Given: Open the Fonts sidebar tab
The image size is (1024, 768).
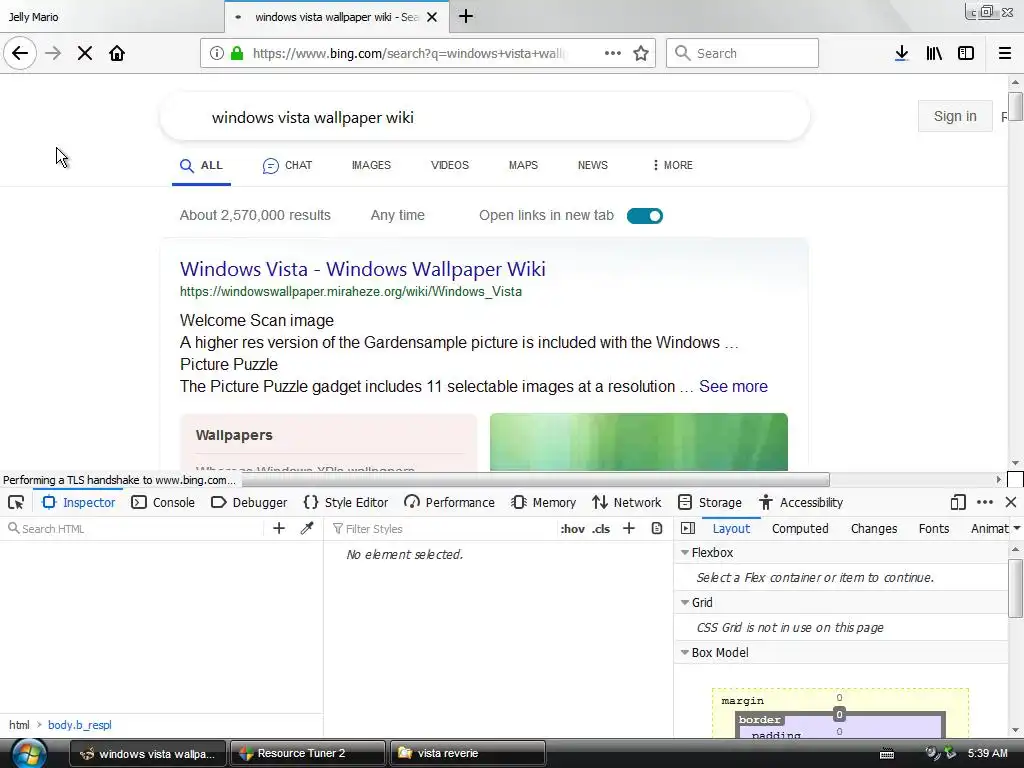Looking at the screenshot, I should pyautogui.click(x=934, y=528).
